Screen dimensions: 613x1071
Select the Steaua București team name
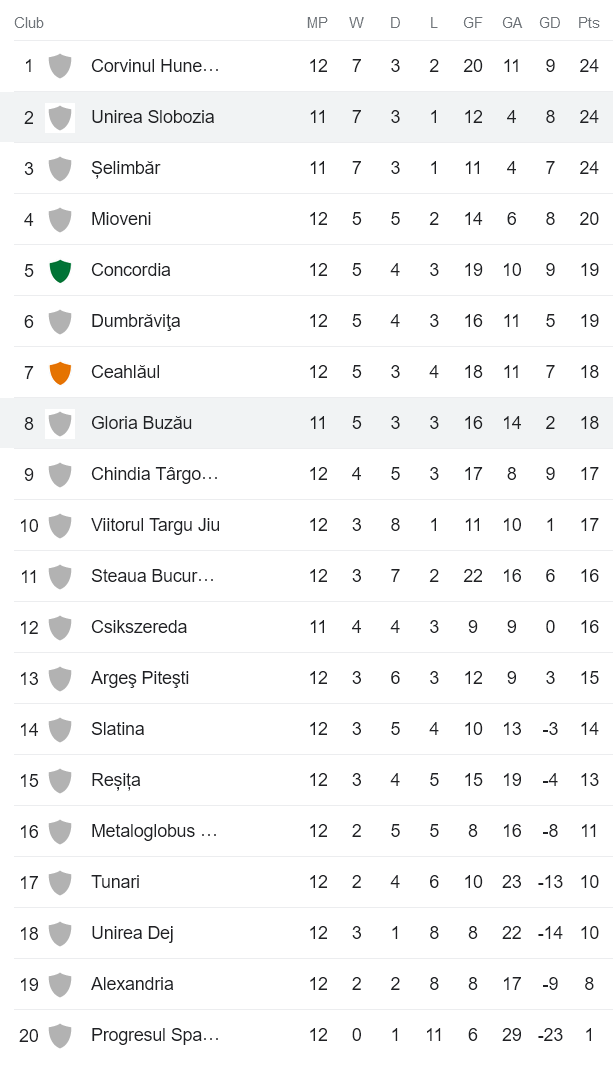pyautogui.click(x=152, y=576)
